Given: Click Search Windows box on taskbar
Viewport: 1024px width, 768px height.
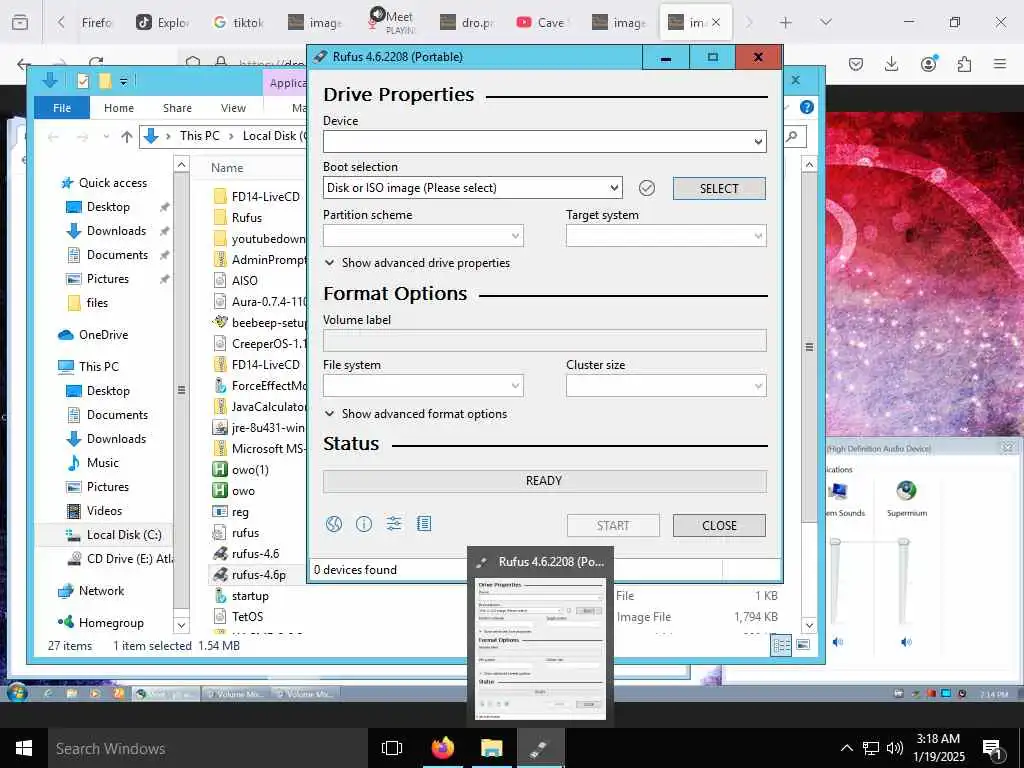Looking at the screenshot, I should pos(208,748).
